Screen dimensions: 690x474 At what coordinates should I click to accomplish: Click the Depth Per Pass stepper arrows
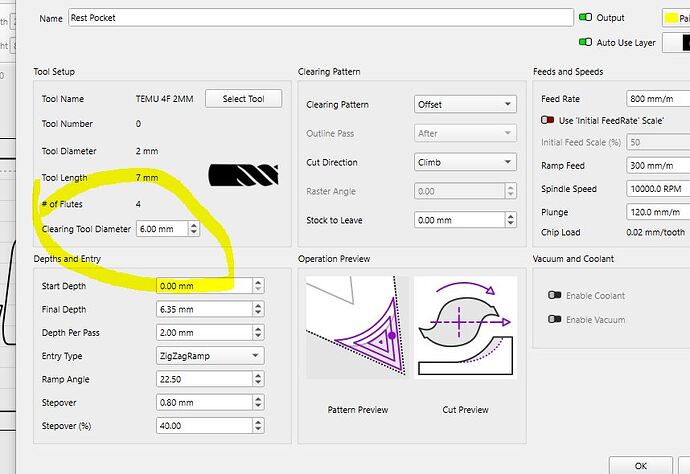[258, 332]
